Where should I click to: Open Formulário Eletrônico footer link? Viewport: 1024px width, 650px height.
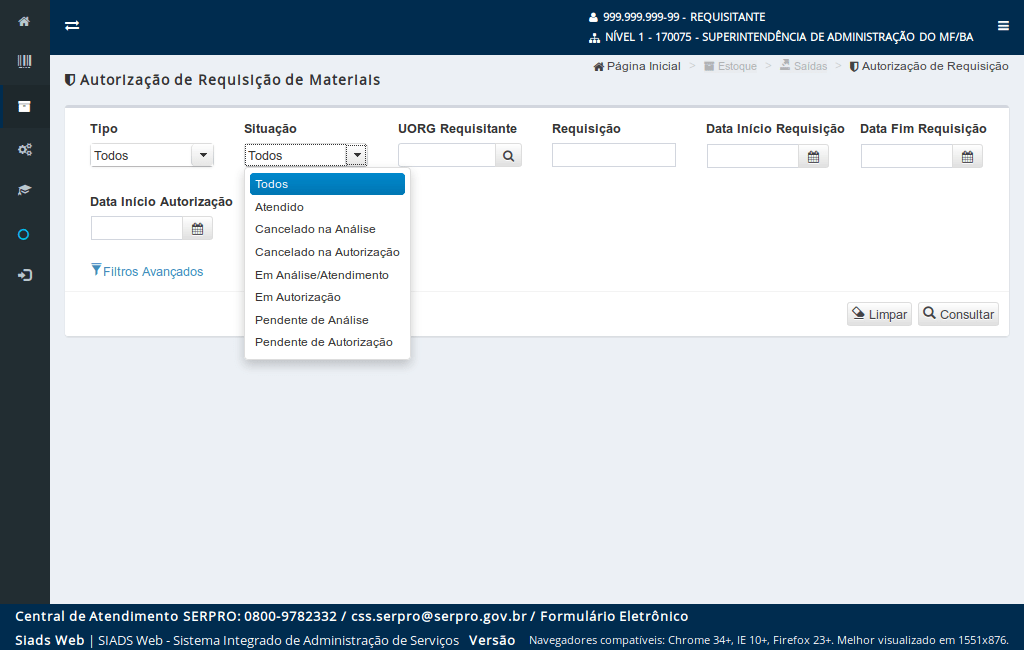[614, 616]
